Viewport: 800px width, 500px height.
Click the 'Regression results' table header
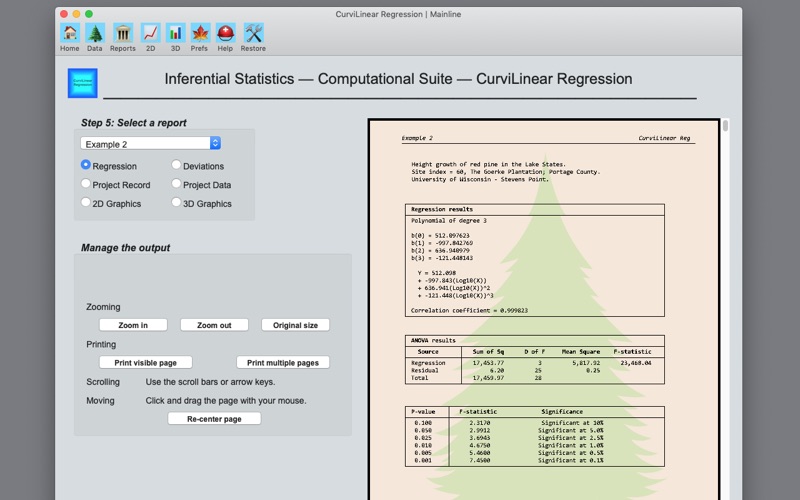tap(442, 209)
